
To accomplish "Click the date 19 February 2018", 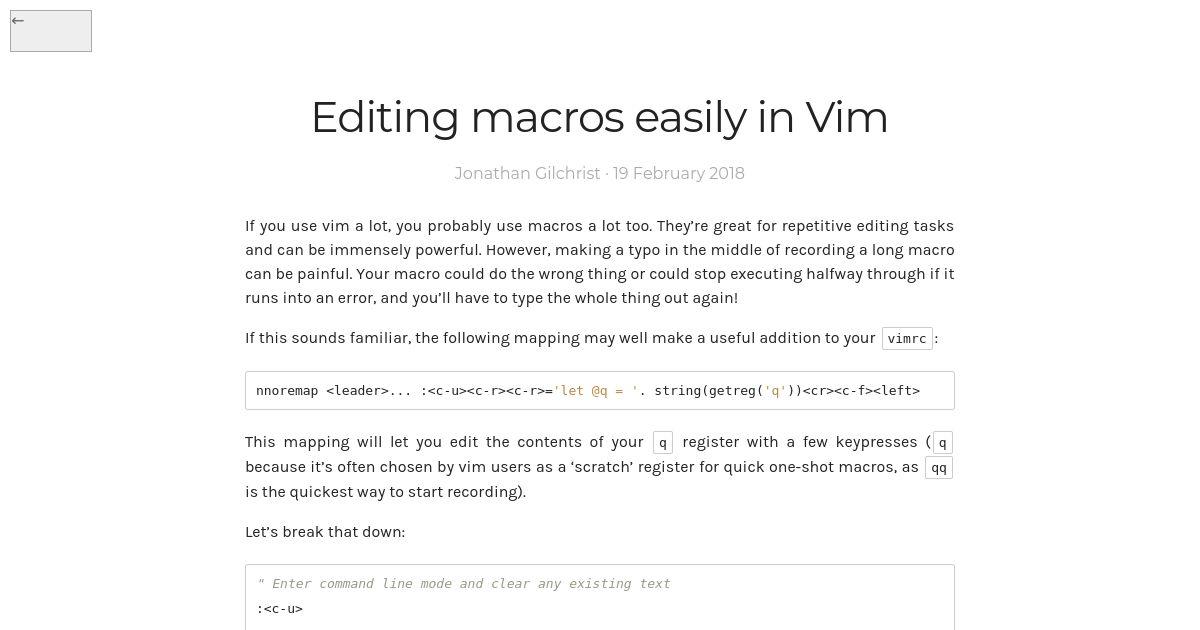I will point(679,173).
